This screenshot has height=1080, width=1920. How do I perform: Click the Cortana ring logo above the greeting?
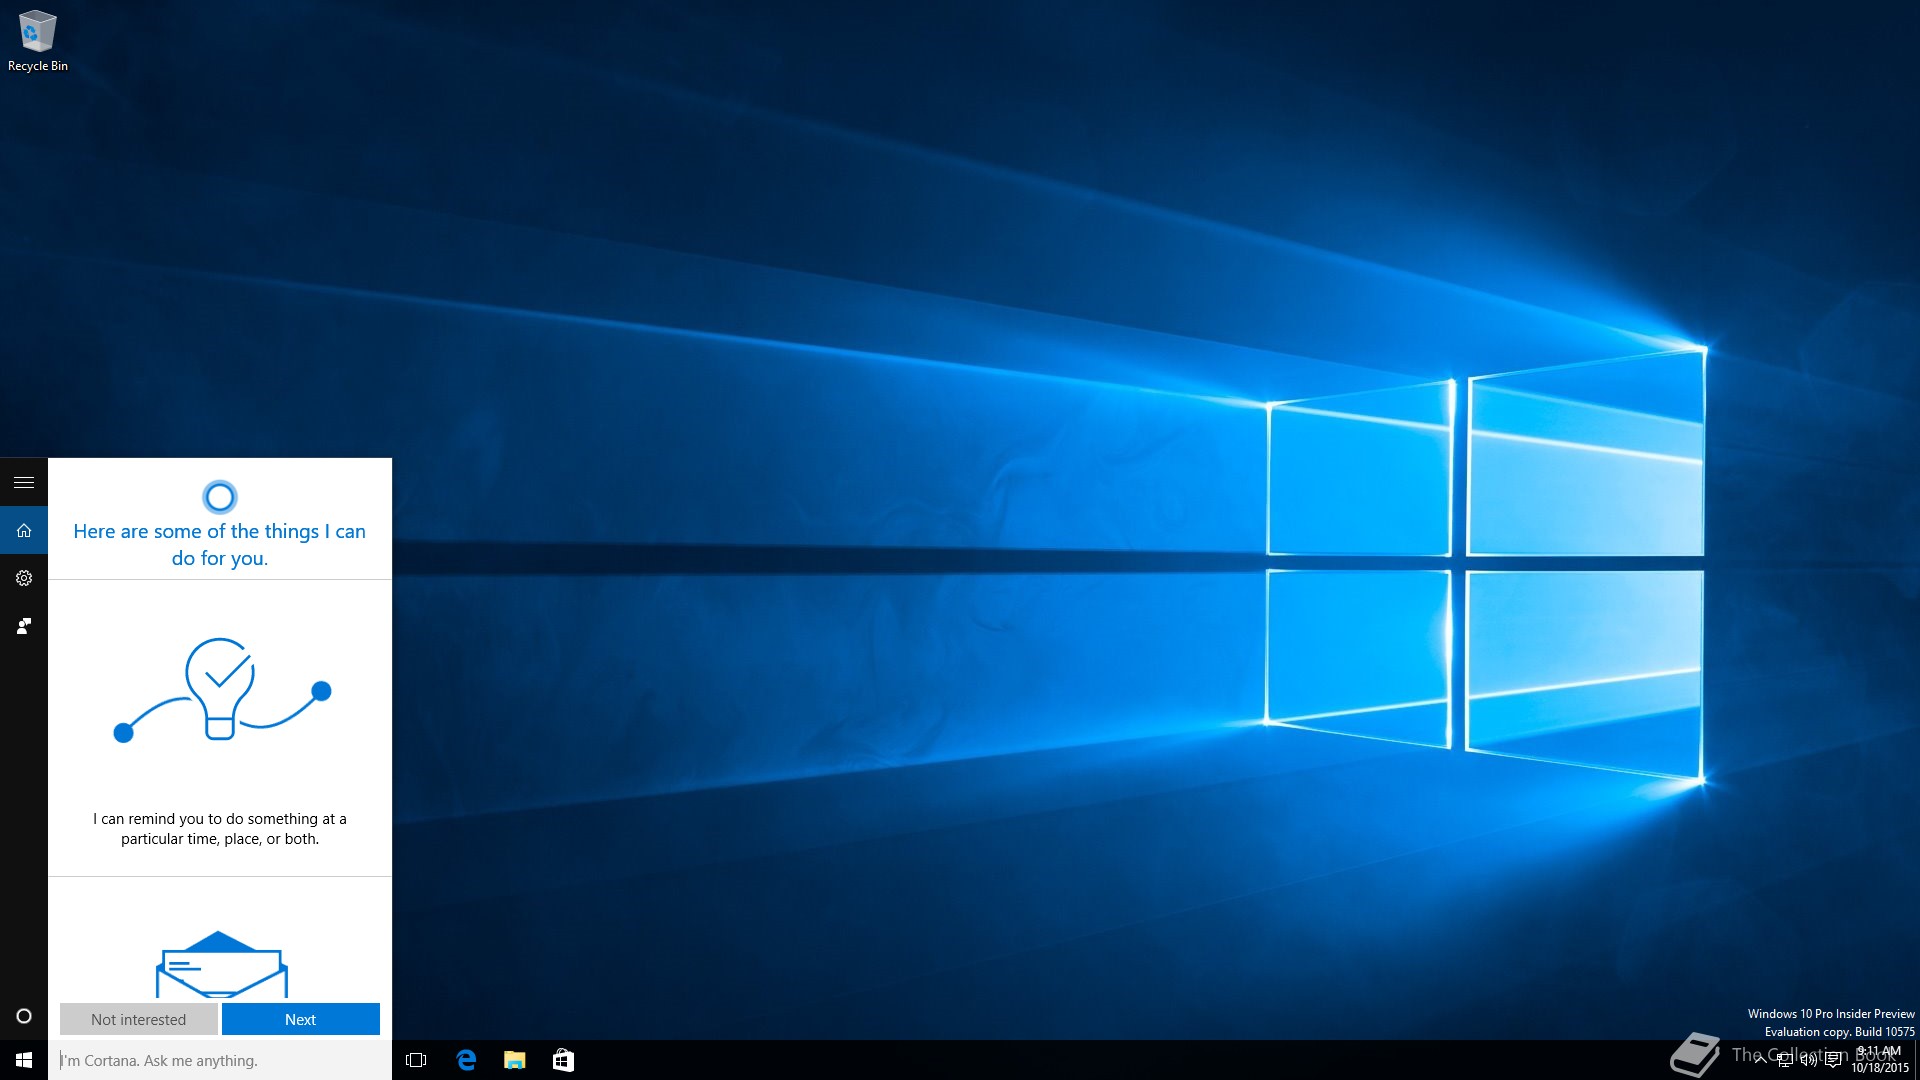pyautogui.click(x=219, y=497)
